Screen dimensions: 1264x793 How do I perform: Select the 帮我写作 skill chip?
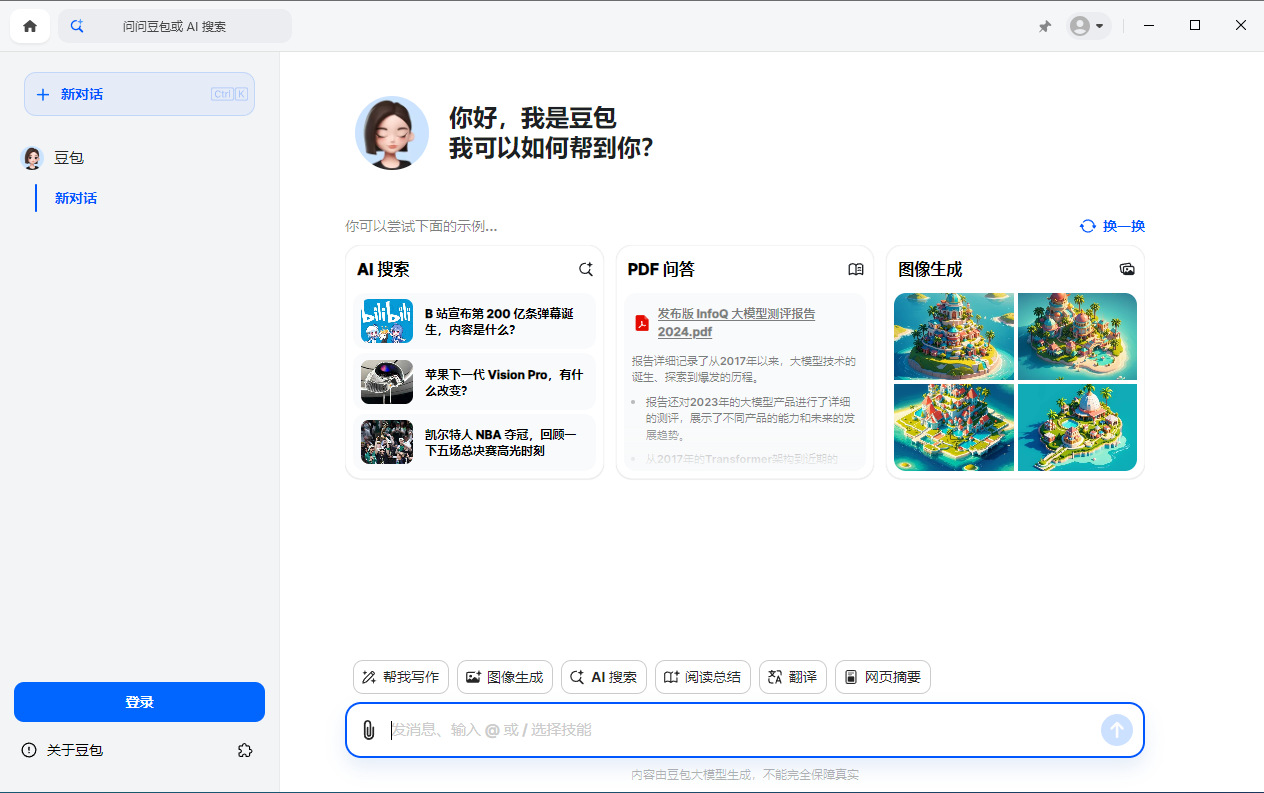coord(401,677)
